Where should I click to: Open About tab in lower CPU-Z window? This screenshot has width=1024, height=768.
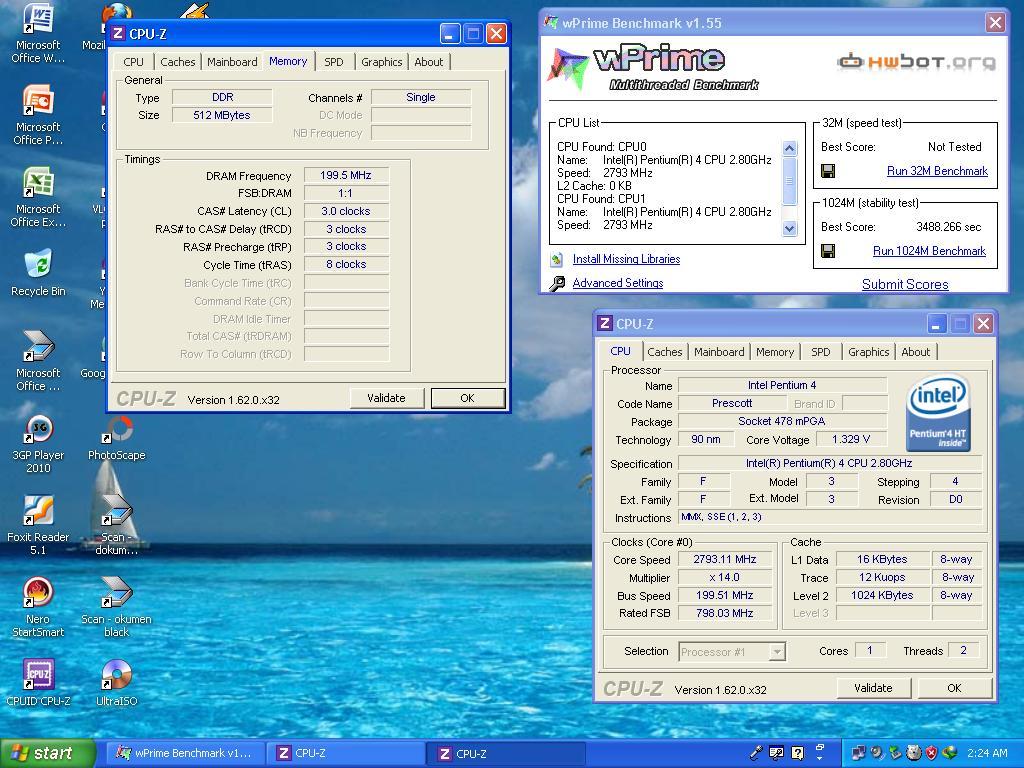916,352
